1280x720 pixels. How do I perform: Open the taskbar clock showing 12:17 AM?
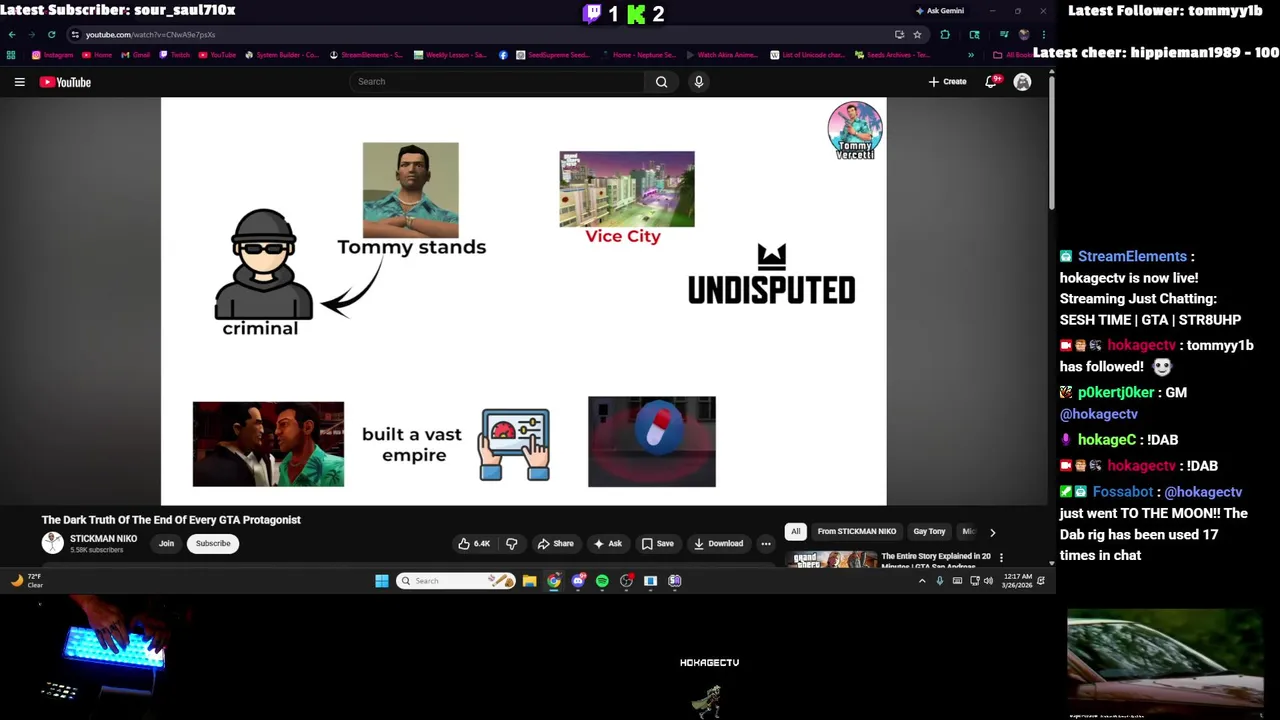click(1017, 581)
